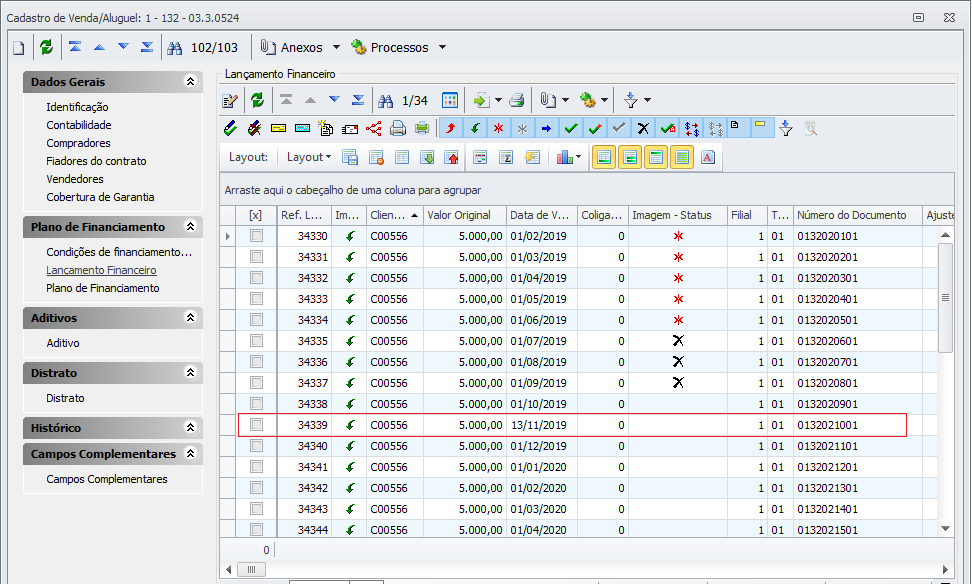Sort by Imagem - Status column header
972x584 pixels.
click(678, 215)
